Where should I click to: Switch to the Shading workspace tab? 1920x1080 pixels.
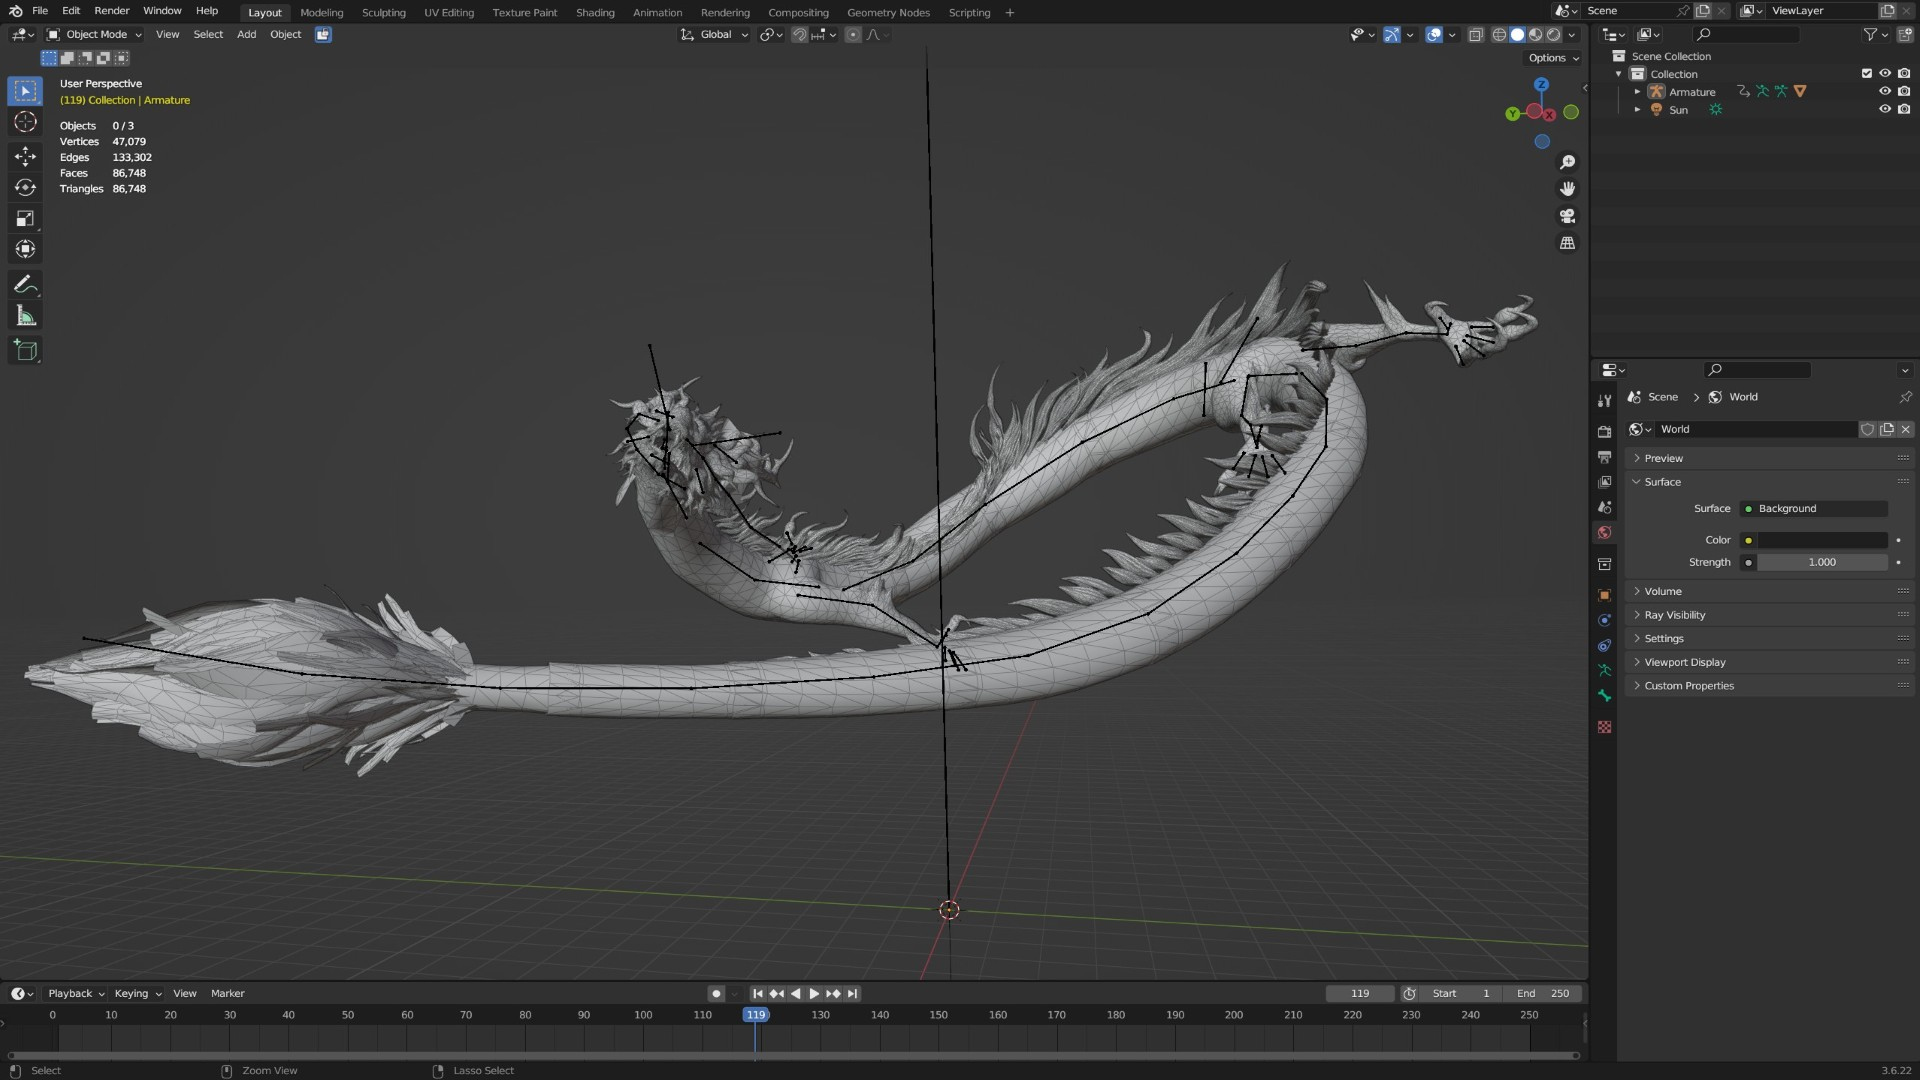click(595, 12)
